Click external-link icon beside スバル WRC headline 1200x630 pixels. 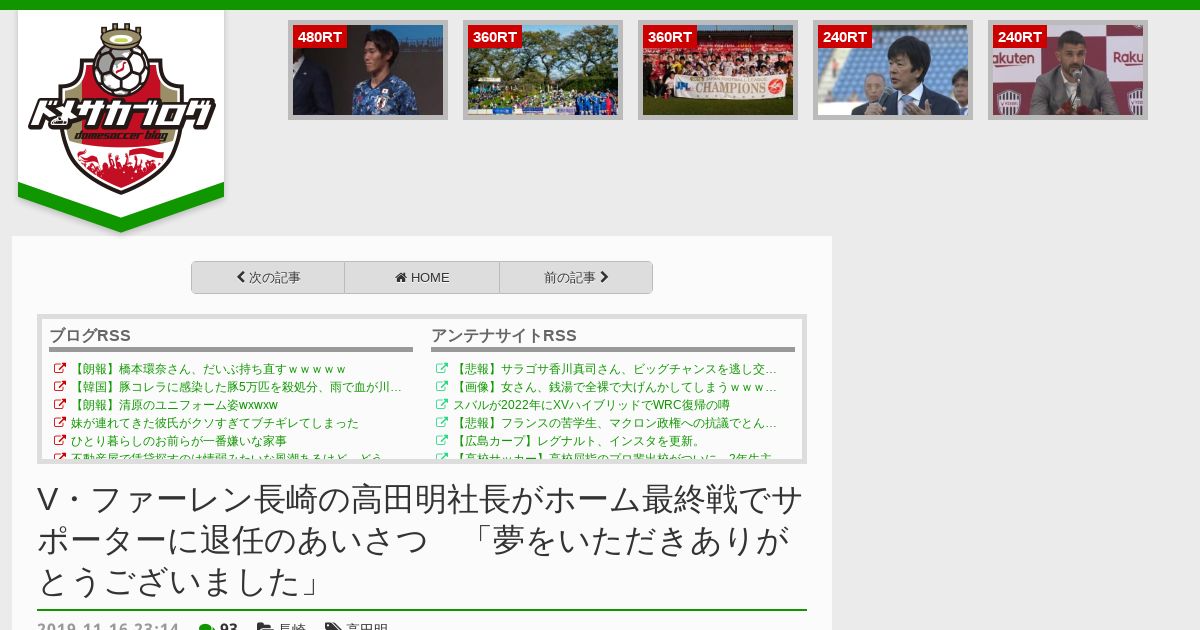(x=442, y=405)
